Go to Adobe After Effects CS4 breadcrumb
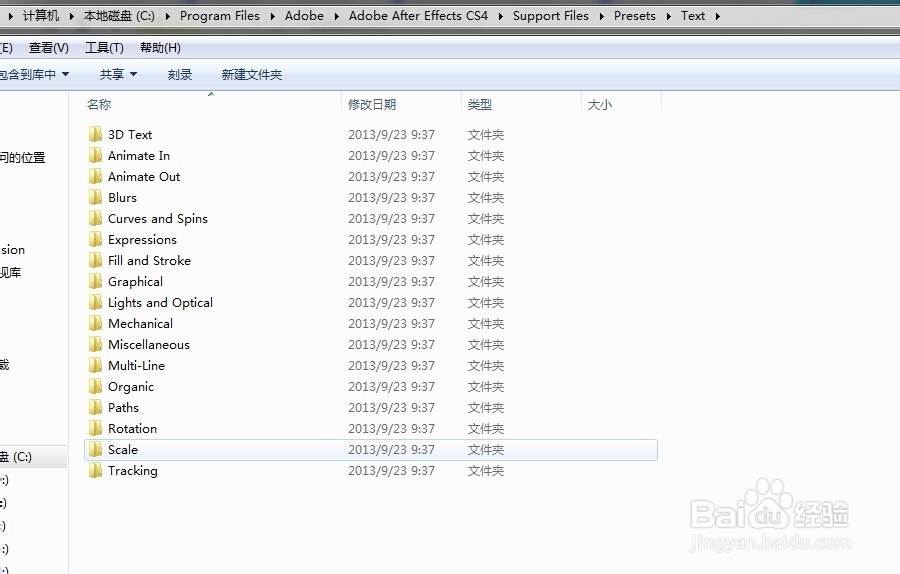The height and width of the screenshot is (574, 900). coord(418,16)
